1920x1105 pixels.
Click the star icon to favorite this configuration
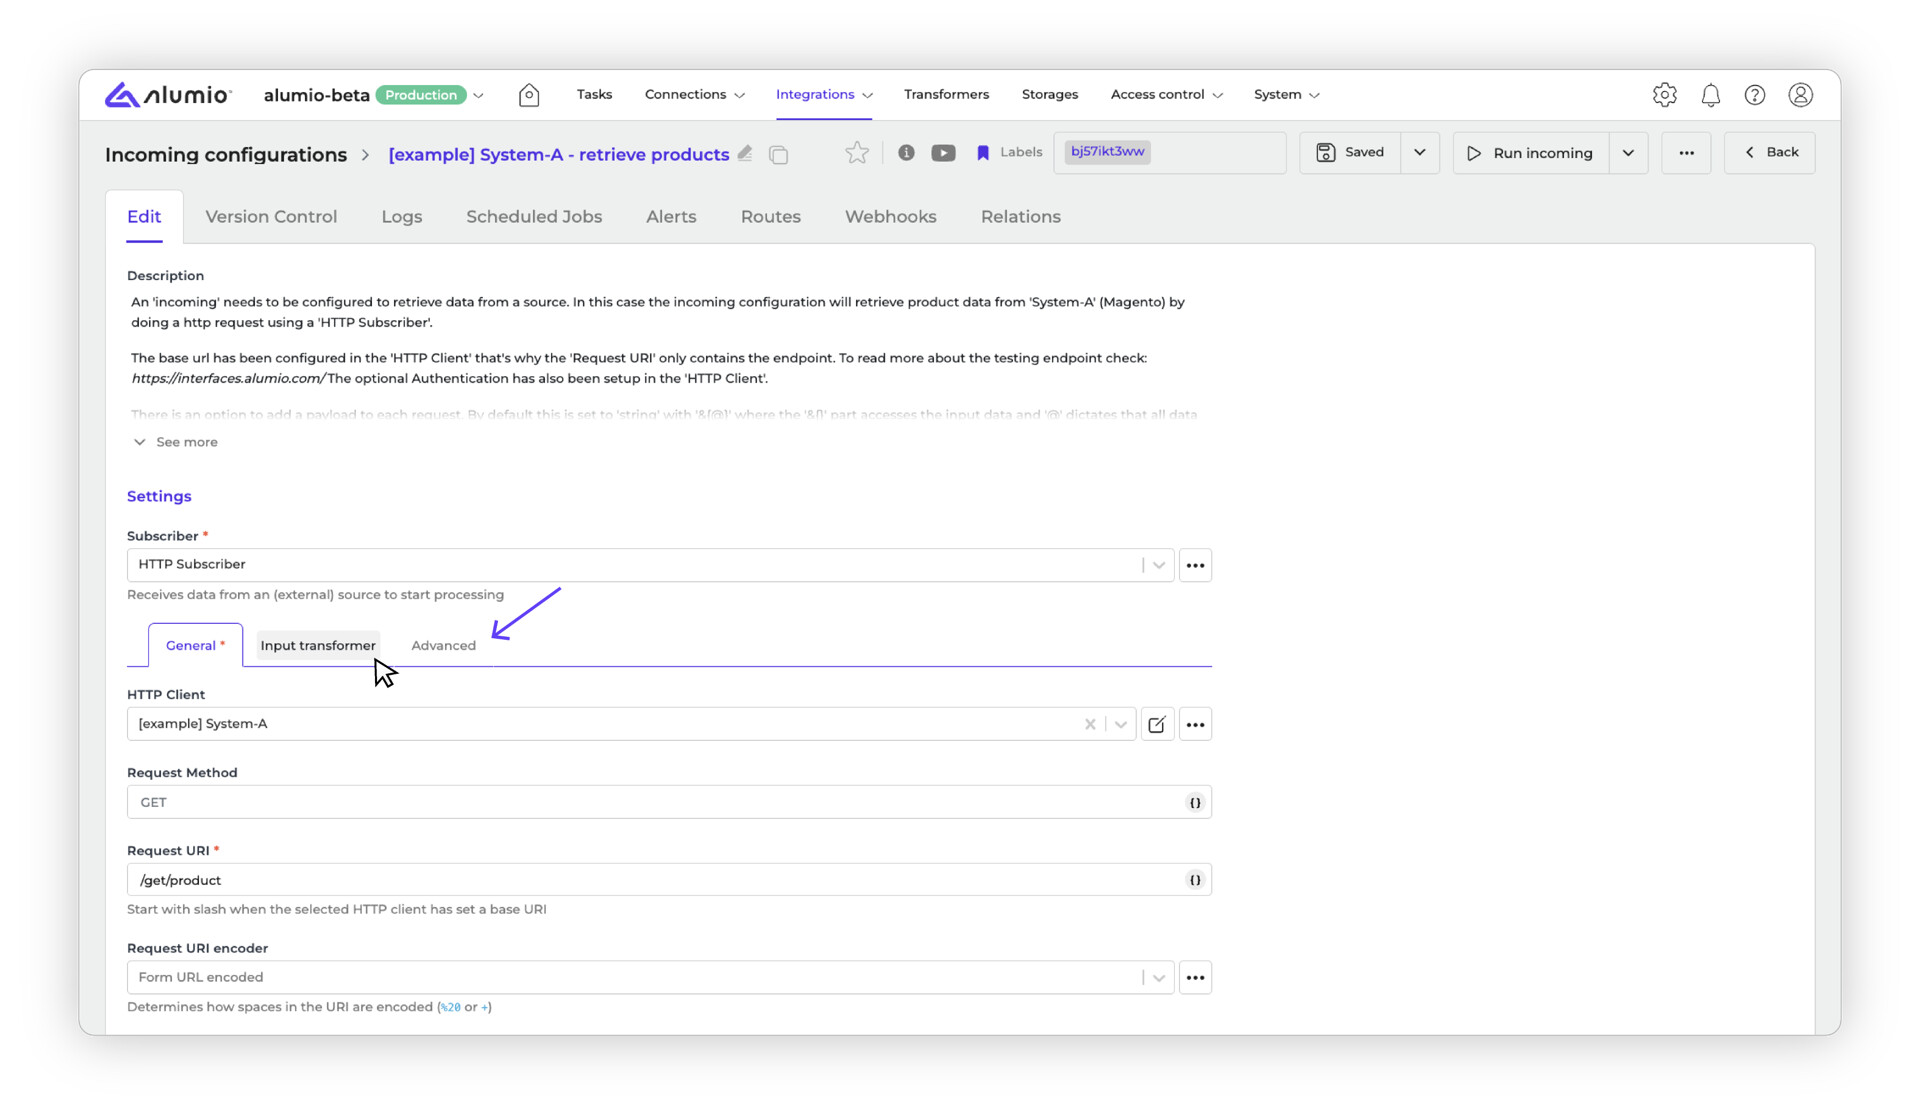[x=857, y=153]
